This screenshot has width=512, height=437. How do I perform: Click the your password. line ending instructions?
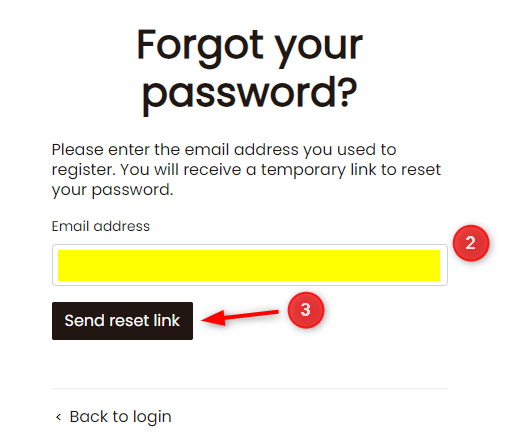[x=112, y=190]
